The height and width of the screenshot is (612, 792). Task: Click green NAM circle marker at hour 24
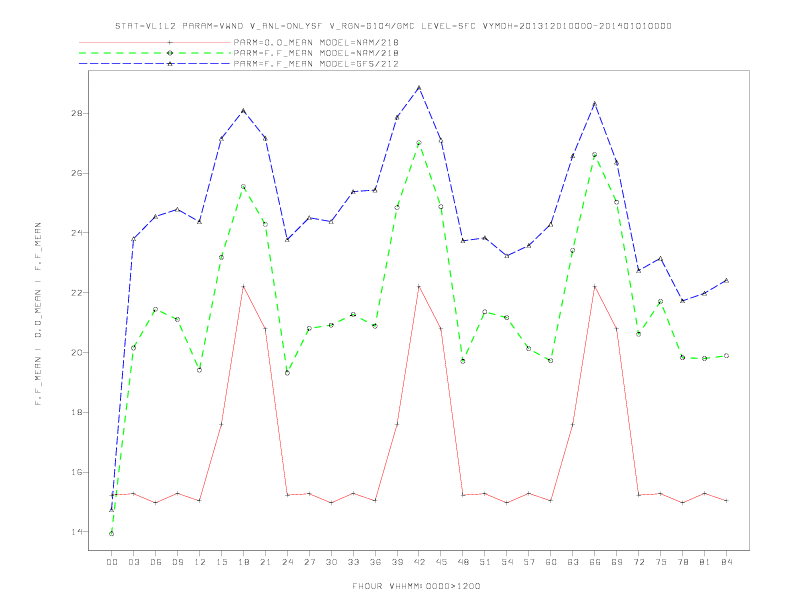[x=287, y=373]
